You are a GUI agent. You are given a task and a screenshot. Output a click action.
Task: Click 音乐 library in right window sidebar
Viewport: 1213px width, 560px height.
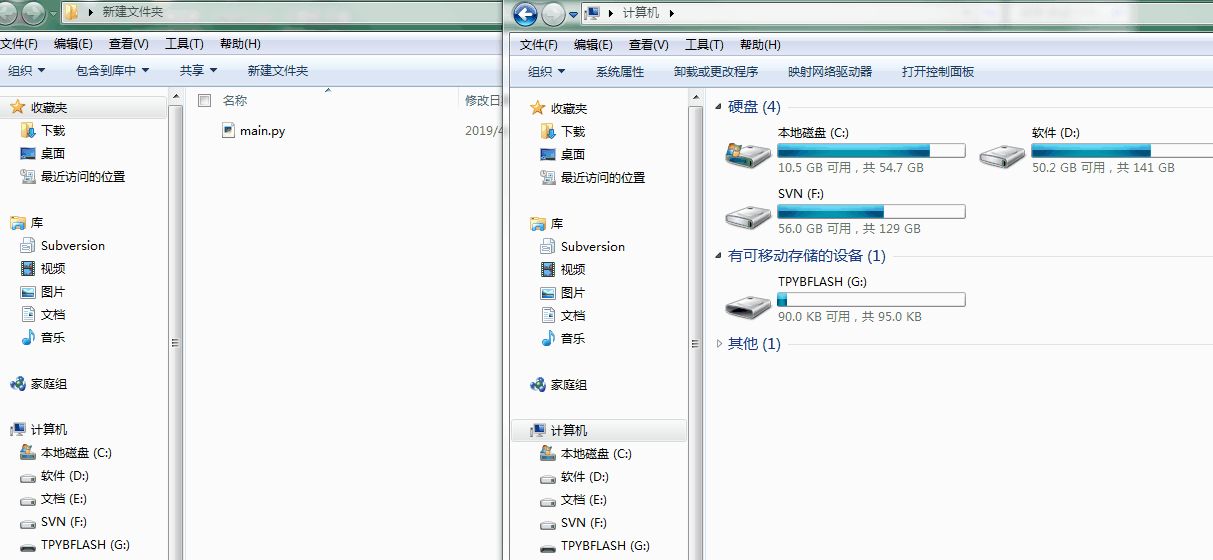572,339
